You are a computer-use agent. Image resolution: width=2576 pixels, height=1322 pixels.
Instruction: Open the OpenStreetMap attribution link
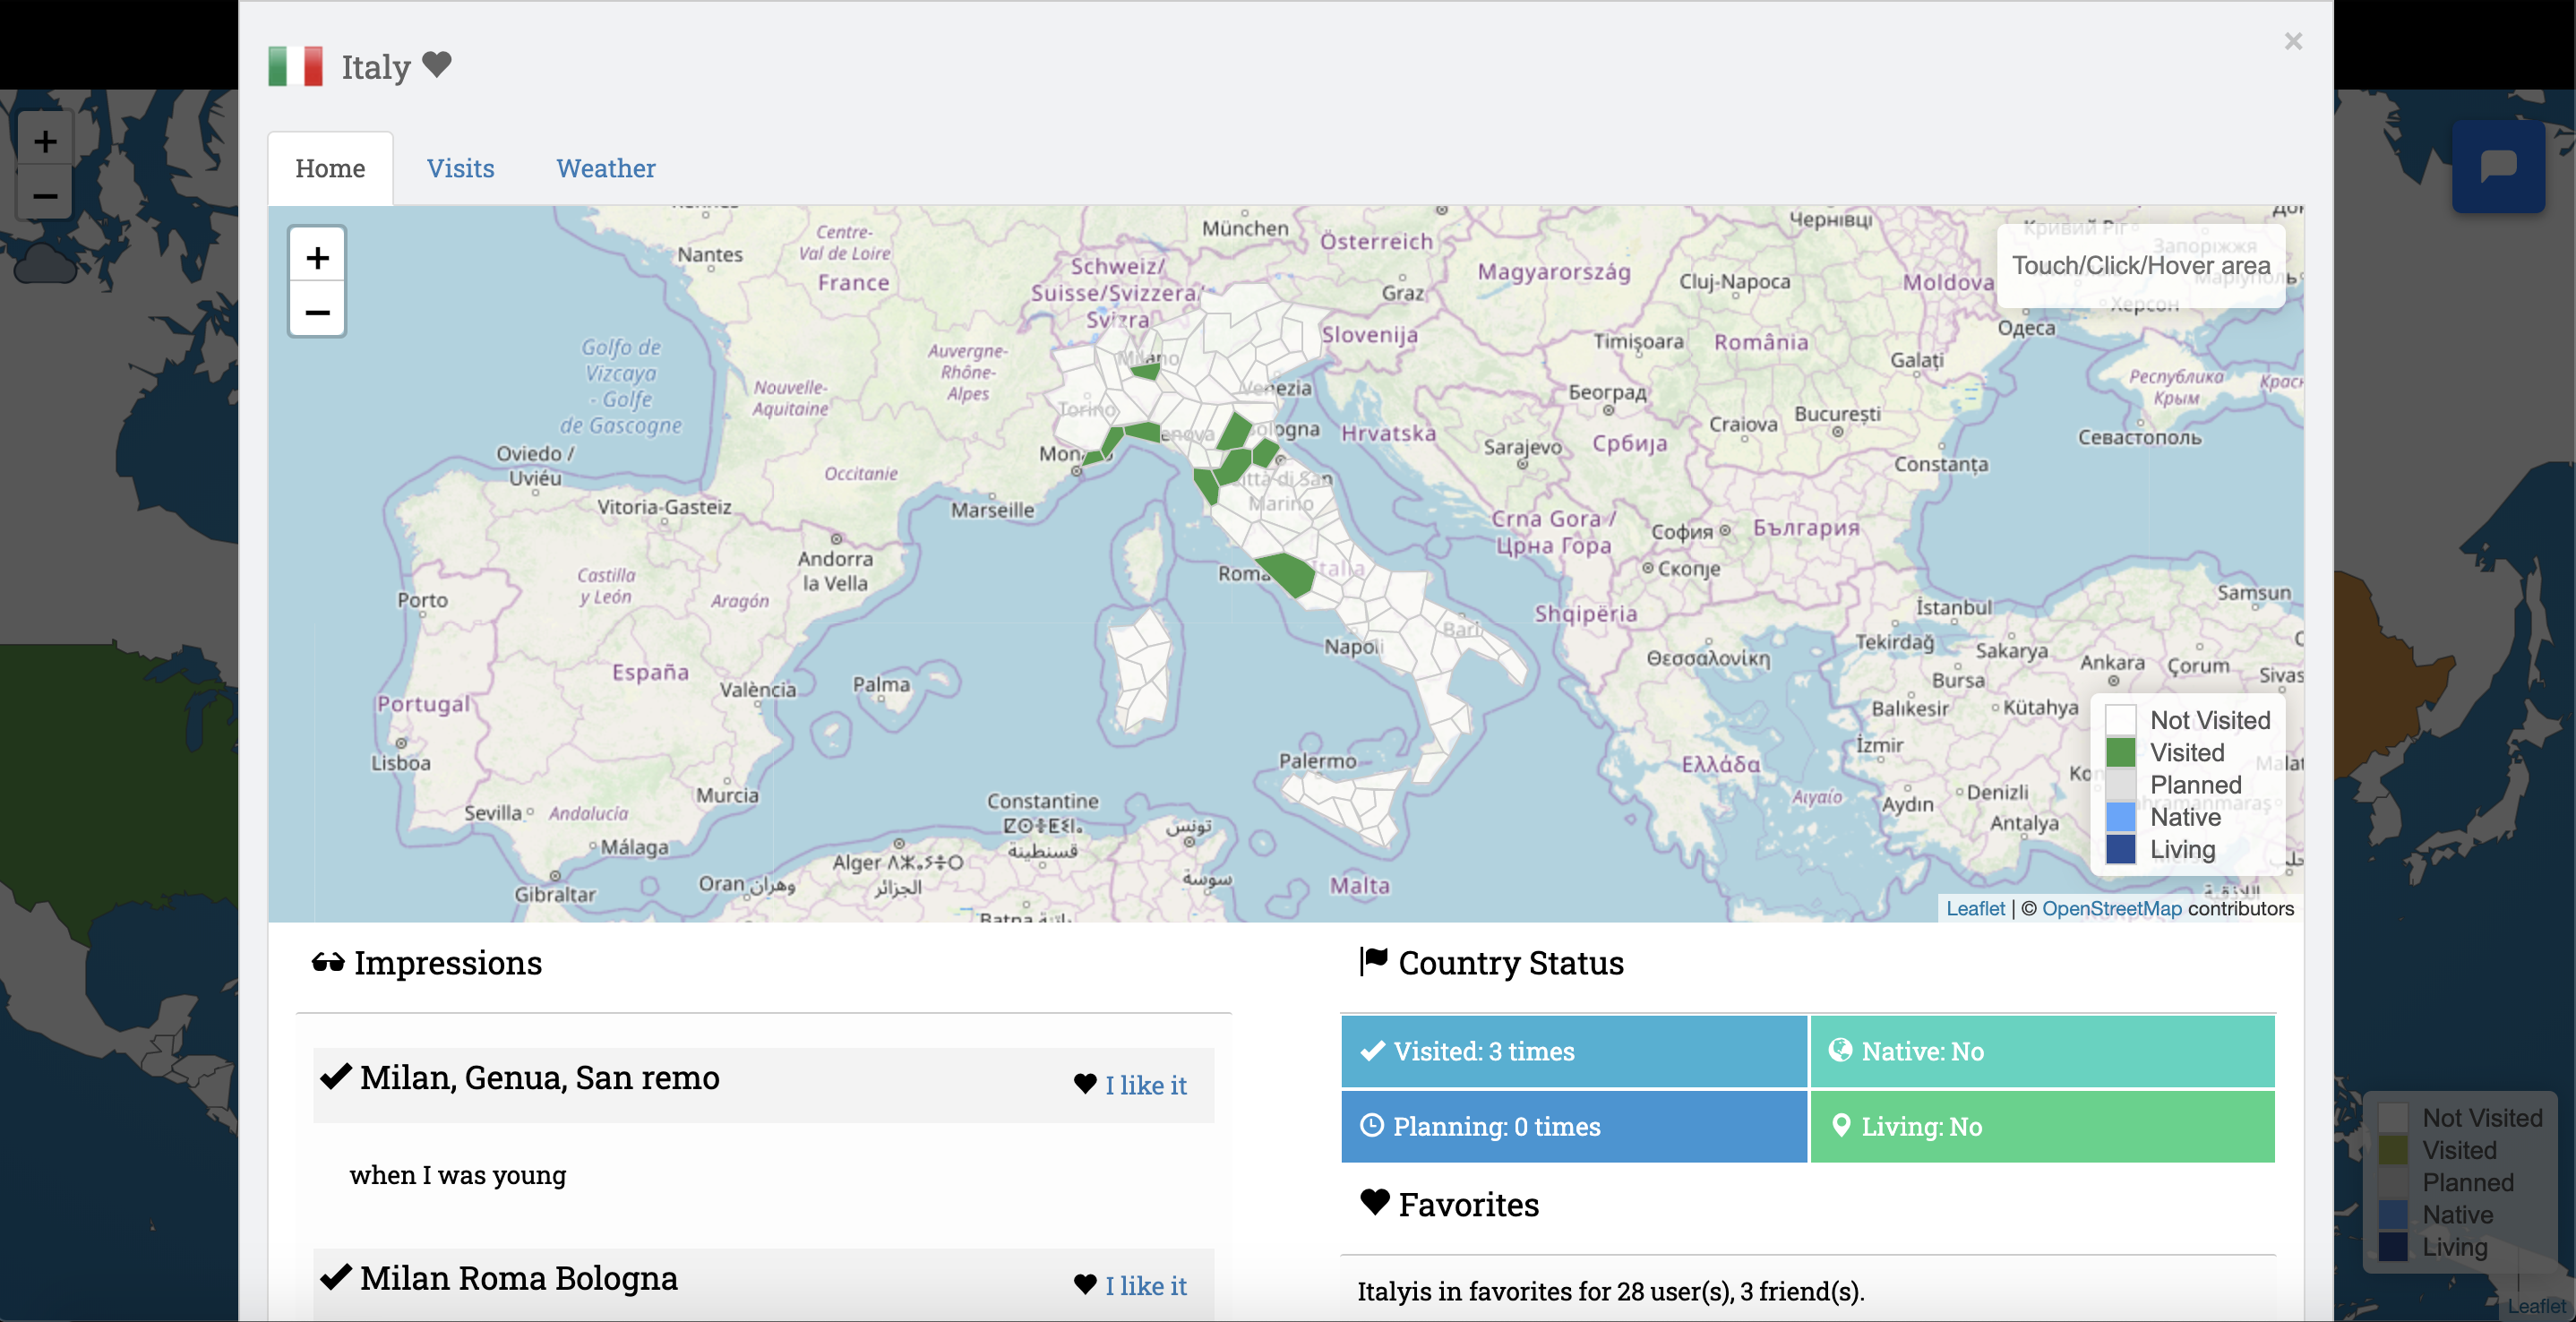coord(2111,908)
